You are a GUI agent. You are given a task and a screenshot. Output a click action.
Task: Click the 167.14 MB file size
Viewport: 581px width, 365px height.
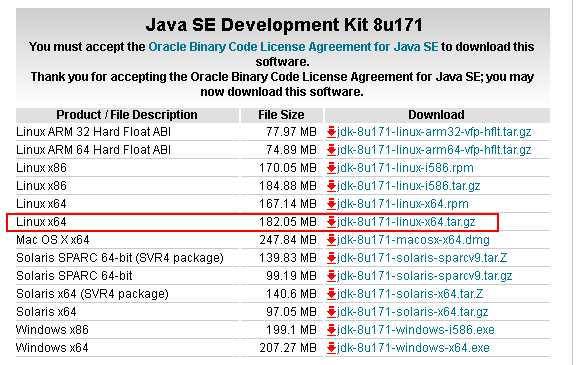tap(288, 204)
